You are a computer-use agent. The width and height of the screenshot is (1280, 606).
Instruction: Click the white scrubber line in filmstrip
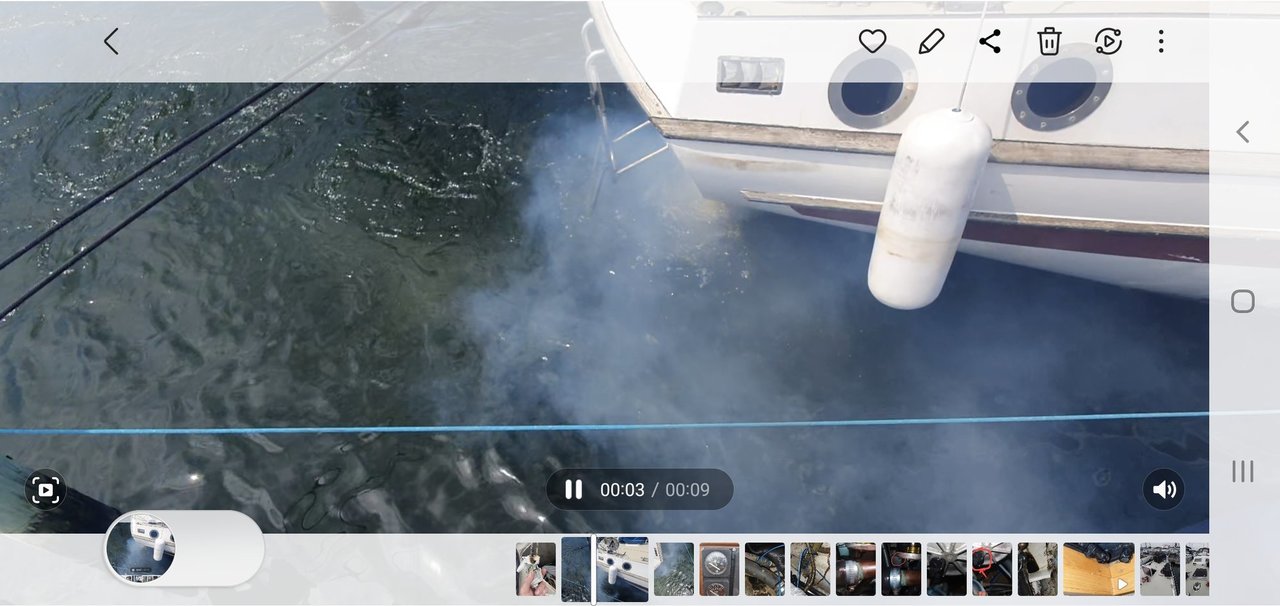[x=594, y=570]
